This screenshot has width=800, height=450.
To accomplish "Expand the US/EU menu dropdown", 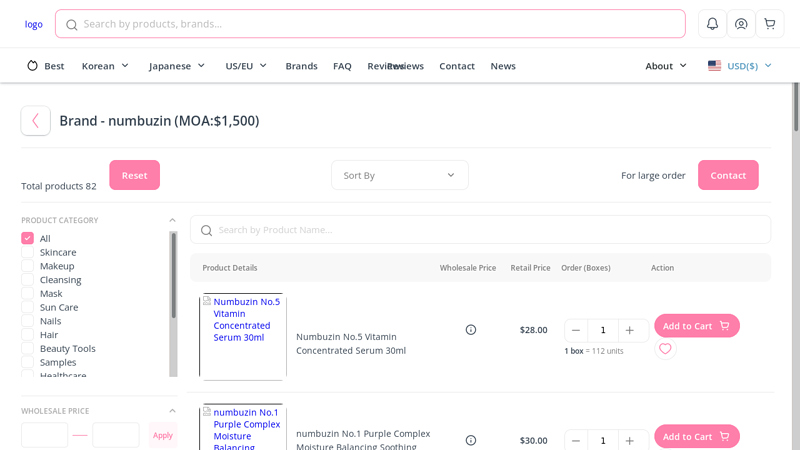I will pos(246,66).
